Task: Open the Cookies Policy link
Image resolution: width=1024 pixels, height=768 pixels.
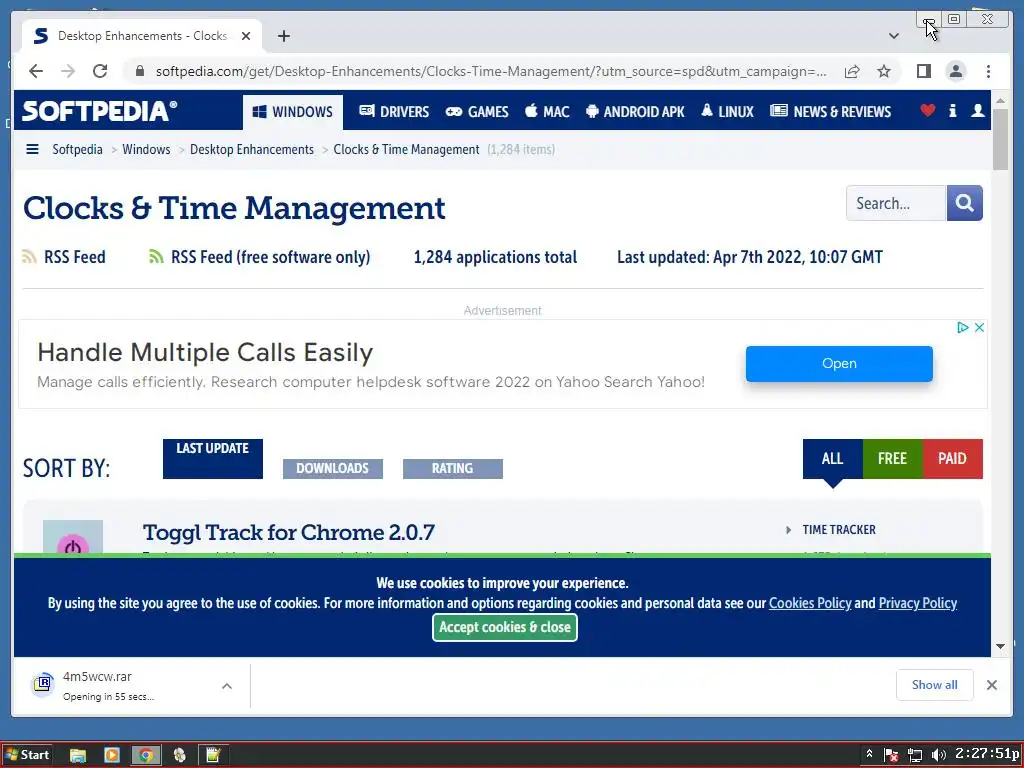Action: [x=810, y=603]
